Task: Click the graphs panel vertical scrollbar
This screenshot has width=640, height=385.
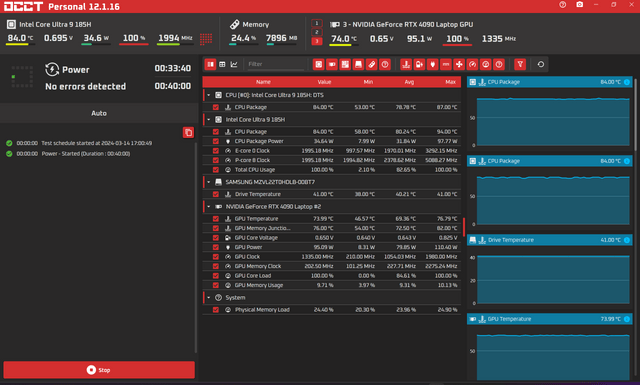Action: 636,114
